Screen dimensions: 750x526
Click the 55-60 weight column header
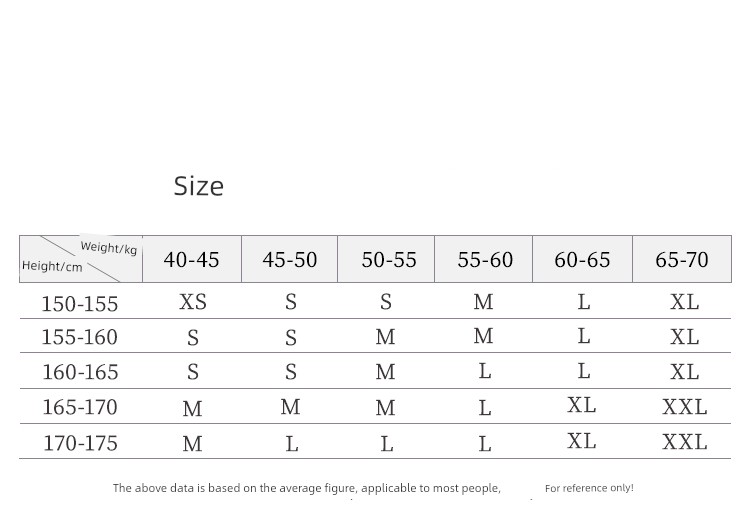484,260
